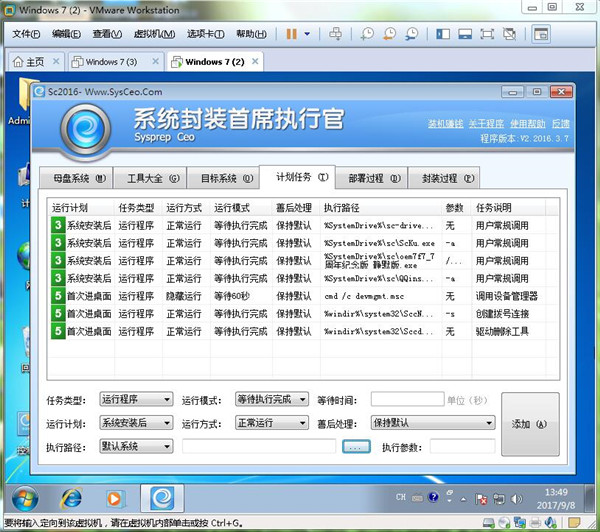Image resolution: width=600 pixels, height=532 pixels.
Task: Click the 反馈 link
Action: click(x=561, y=124)
